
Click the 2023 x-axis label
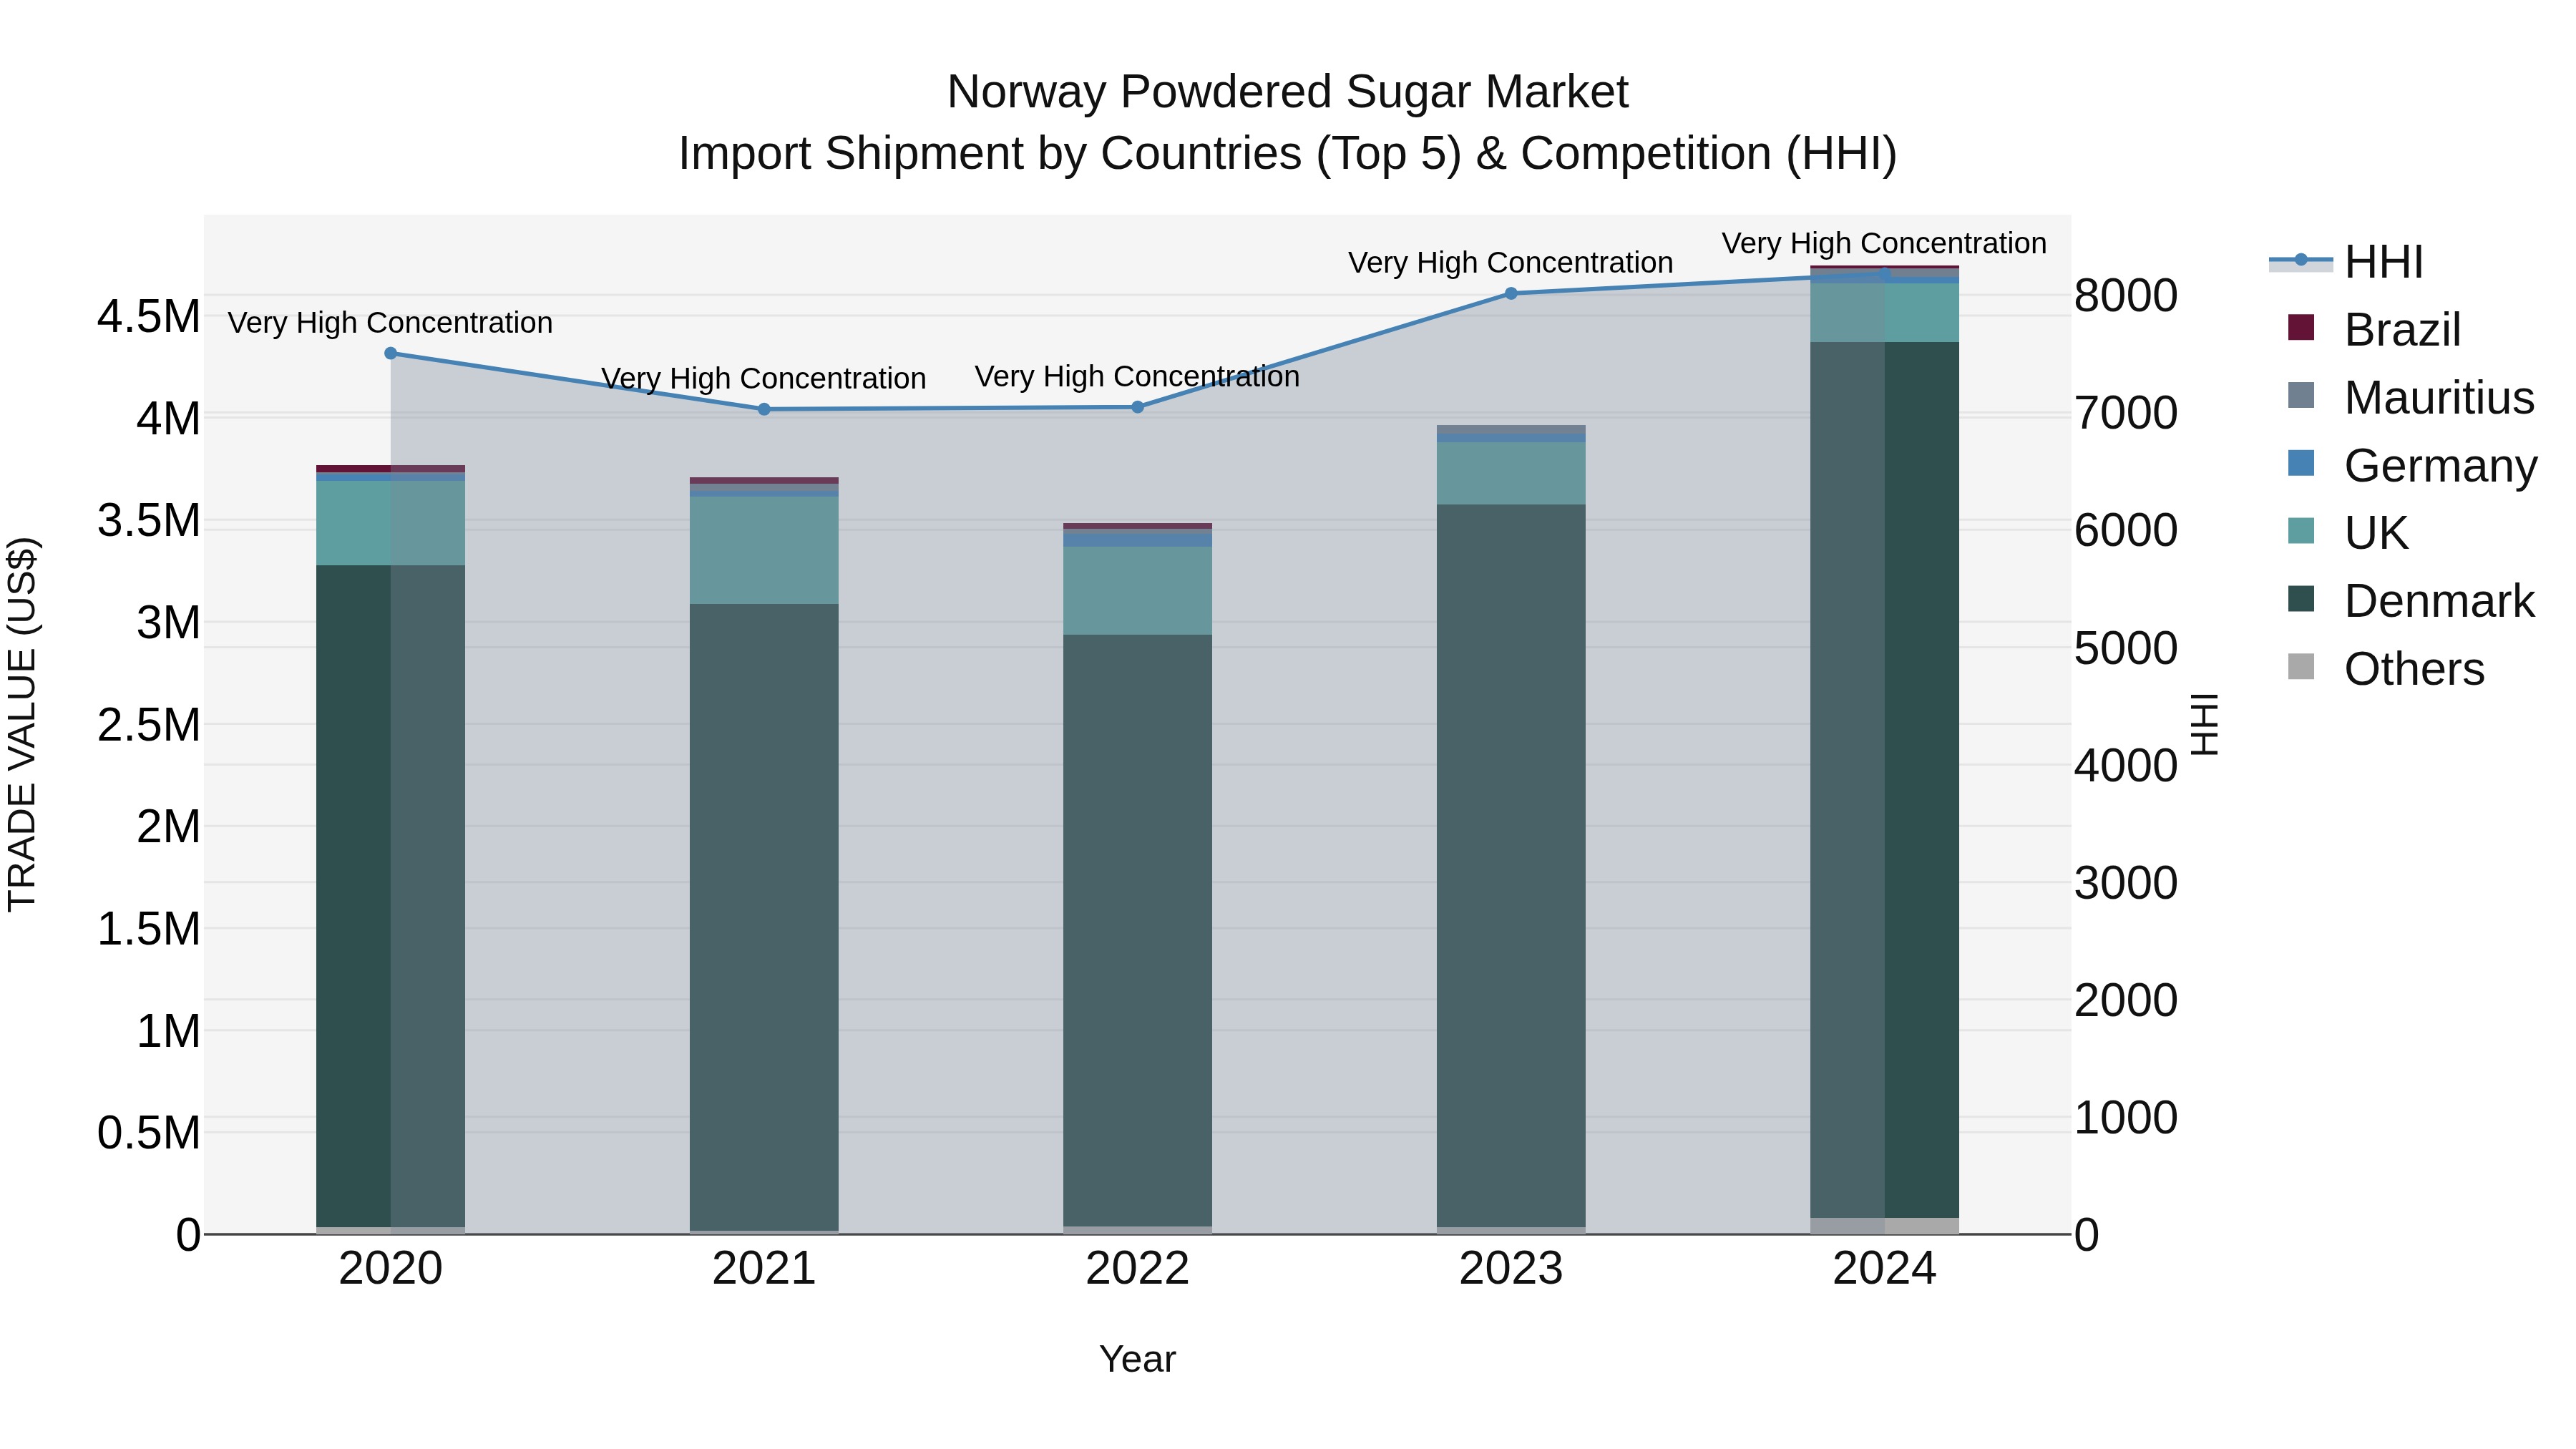[x=1511, y=1269]
